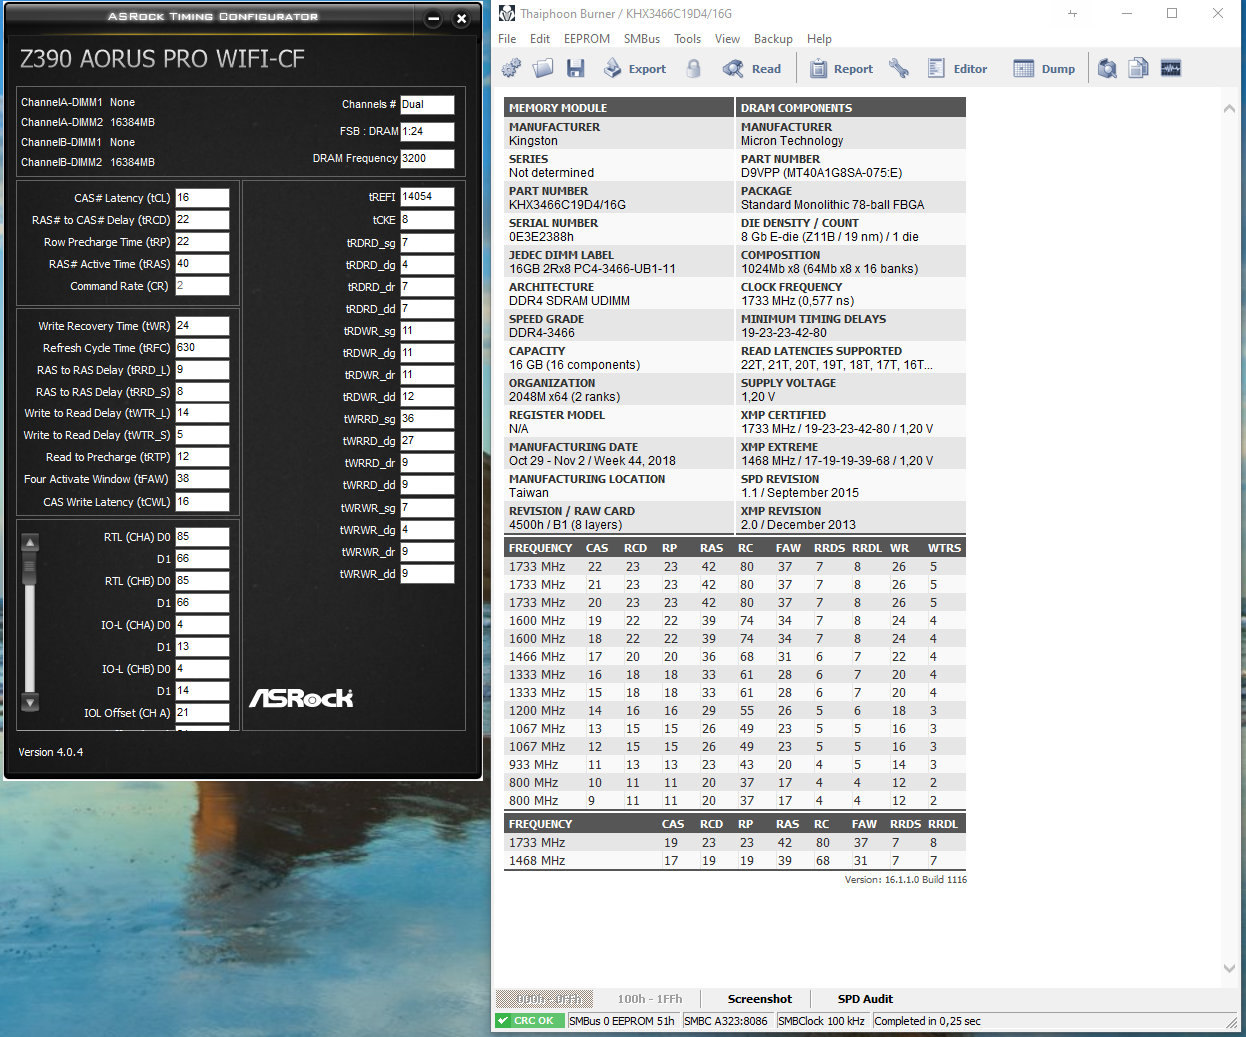
Task: Click the timing list scroll down arrow in ASRock
Action: (30, 702)
